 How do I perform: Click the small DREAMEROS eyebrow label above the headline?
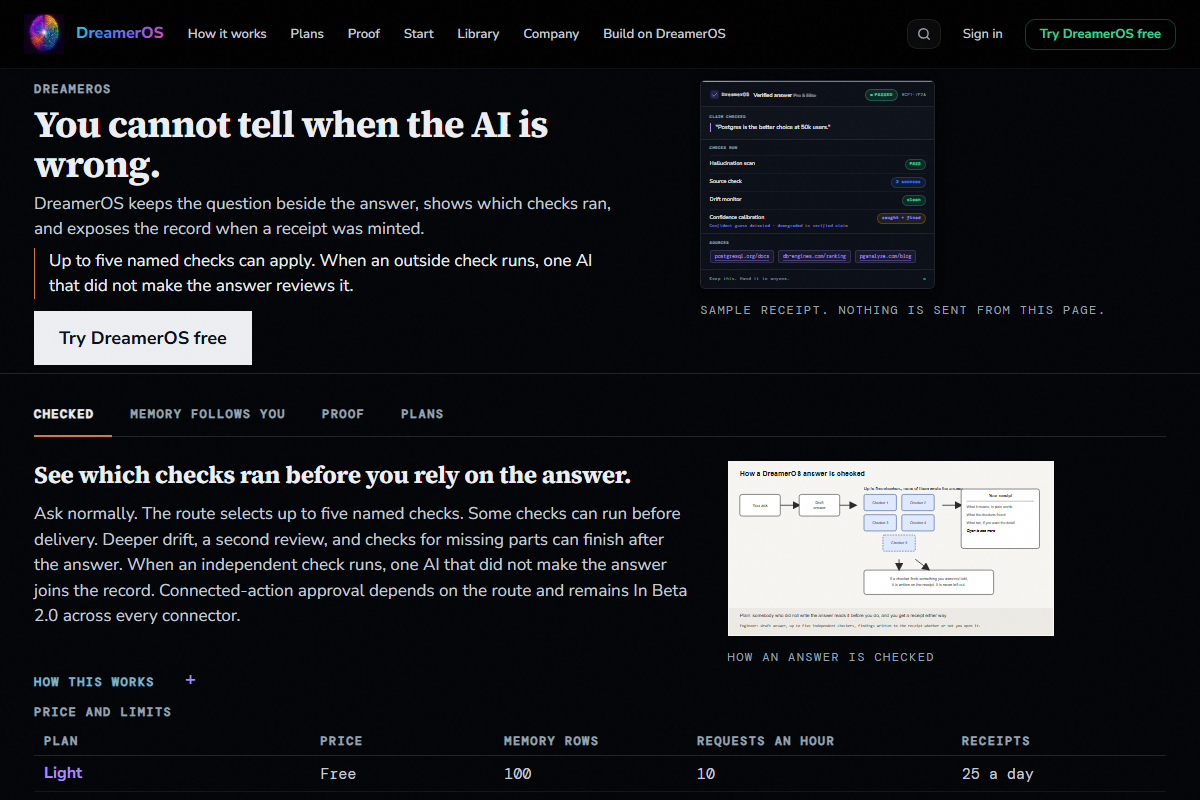72,89
